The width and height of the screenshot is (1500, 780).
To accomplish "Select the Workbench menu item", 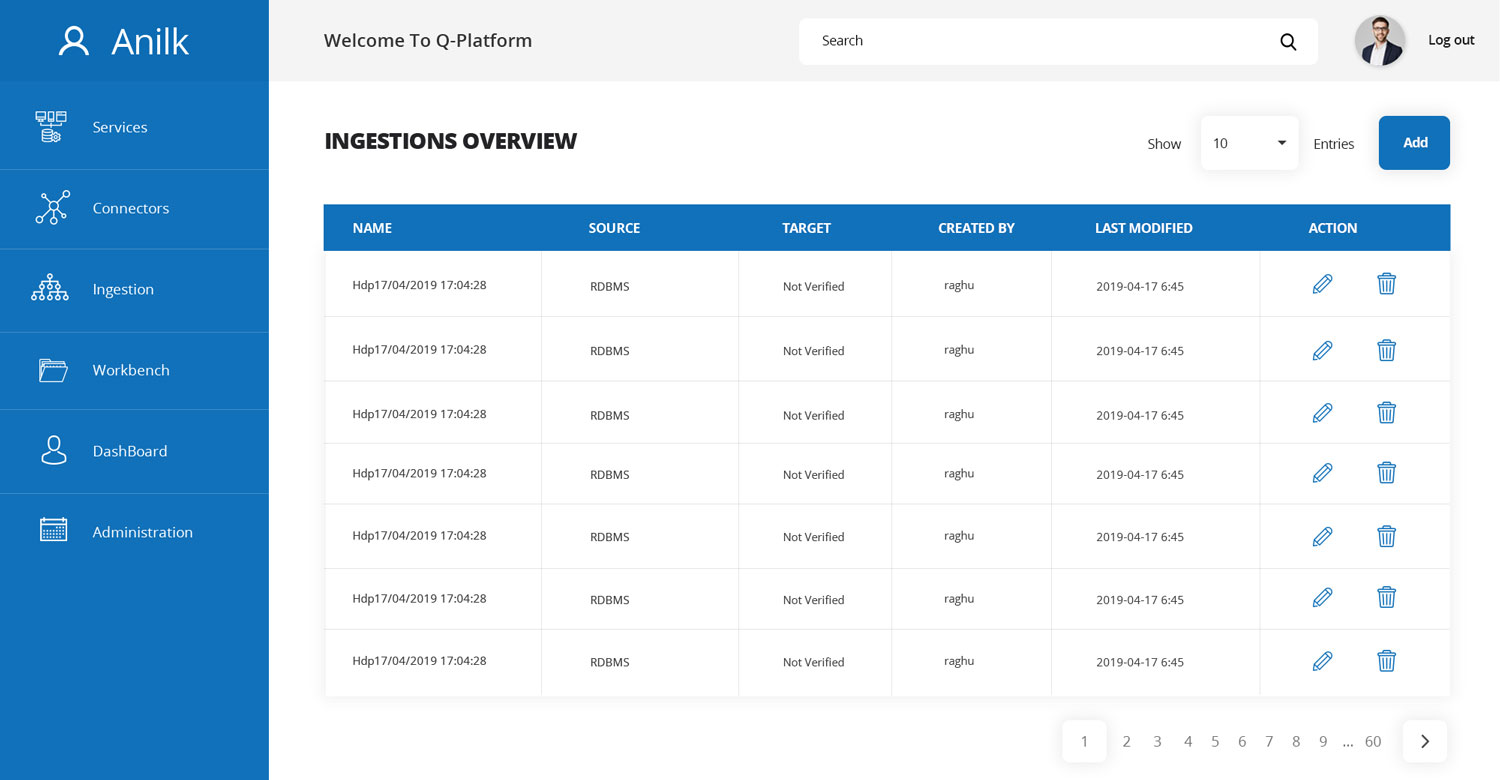I will click(x=134, y=370).
